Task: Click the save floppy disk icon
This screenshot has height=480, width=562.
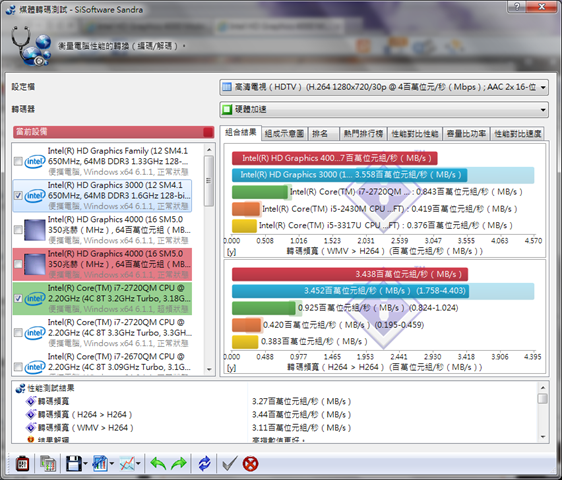Action: point(74,464)
